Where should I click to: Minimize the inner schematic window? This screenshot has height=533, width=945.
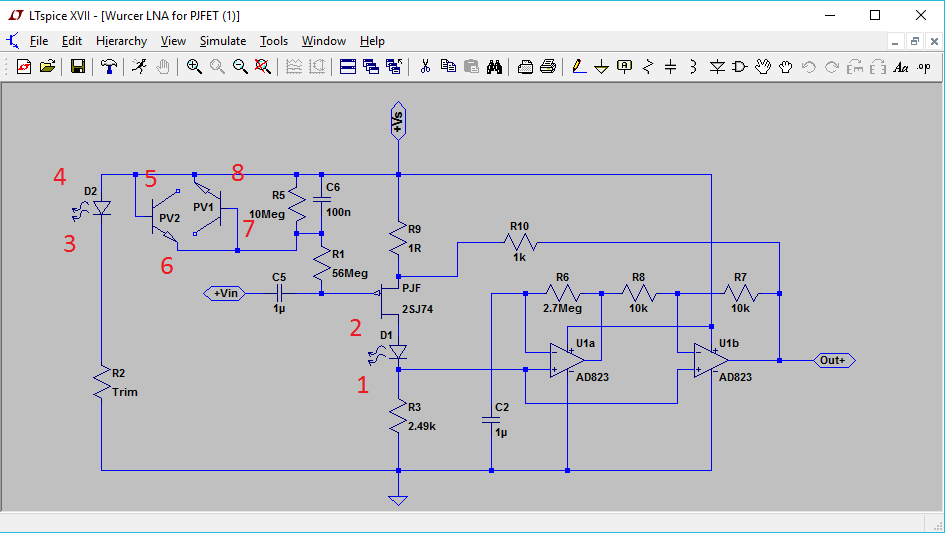click(895, 41)
